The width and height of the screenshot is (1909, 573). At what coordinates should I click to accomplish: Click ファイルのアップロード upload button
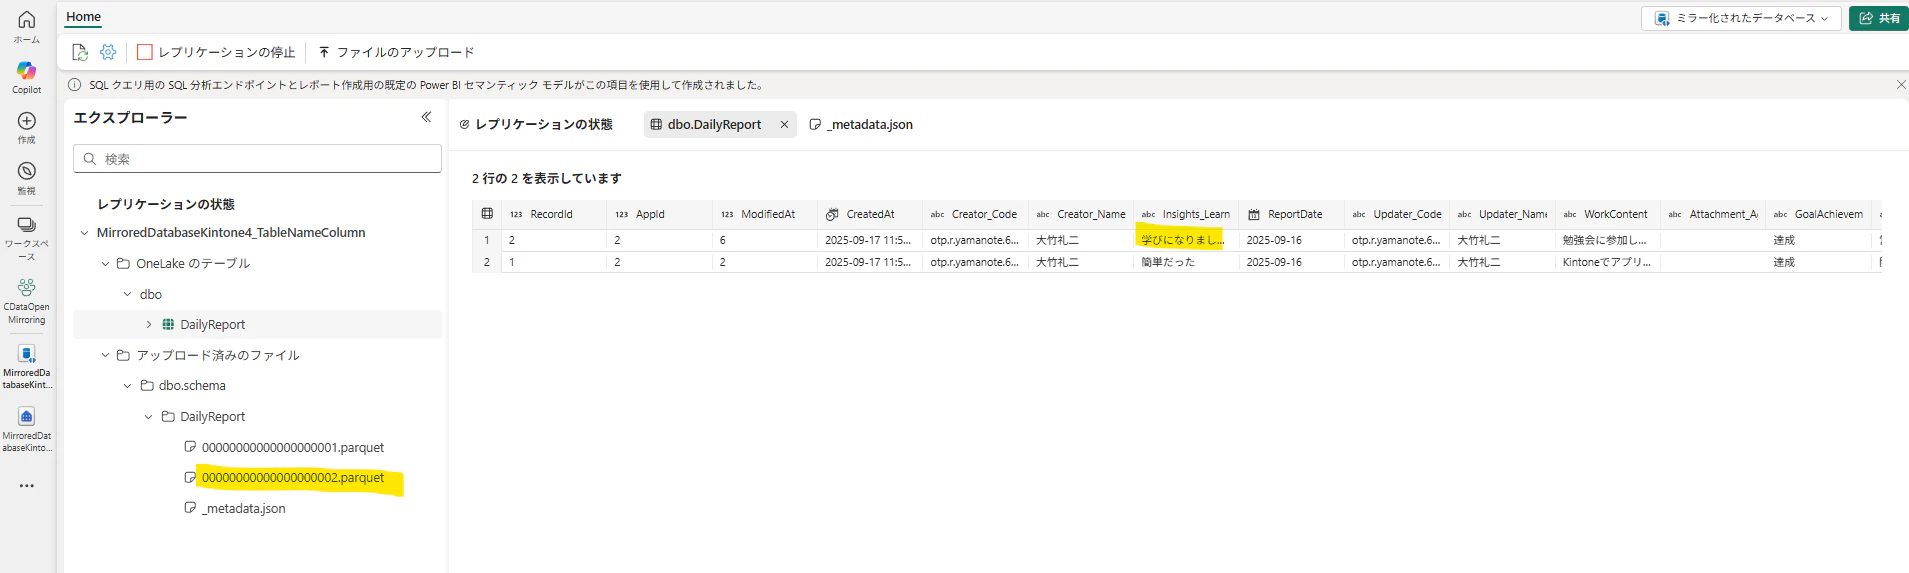(x=396, y=52)
